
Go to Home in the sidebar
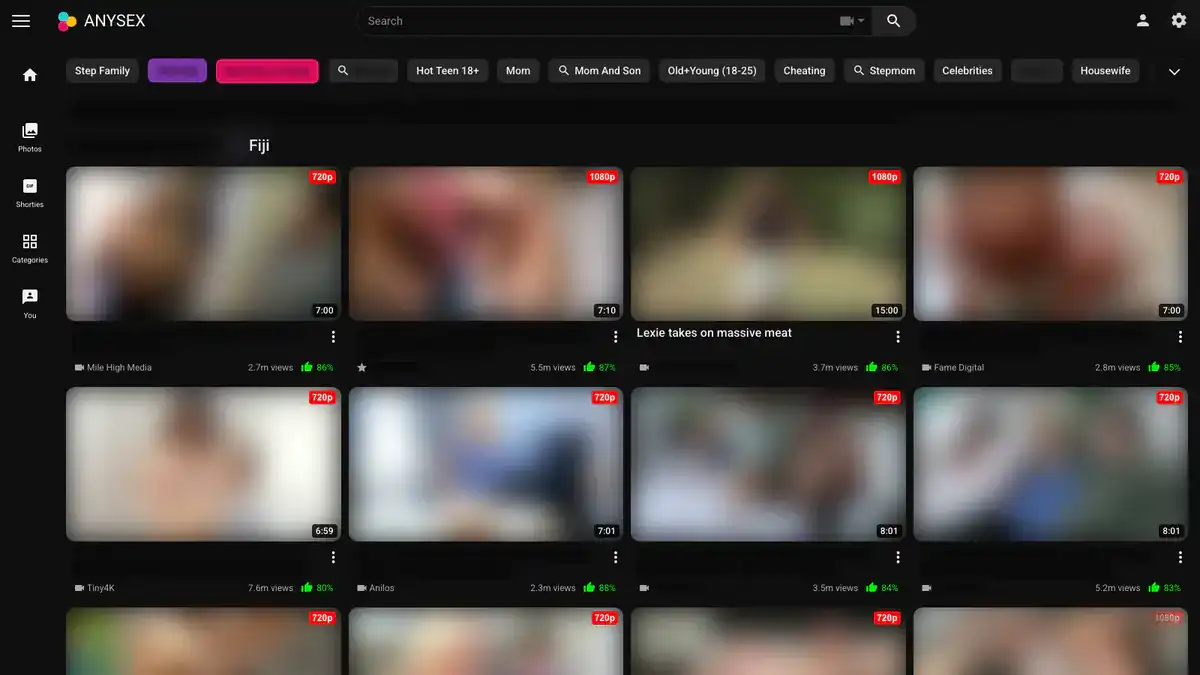(30, 75)
